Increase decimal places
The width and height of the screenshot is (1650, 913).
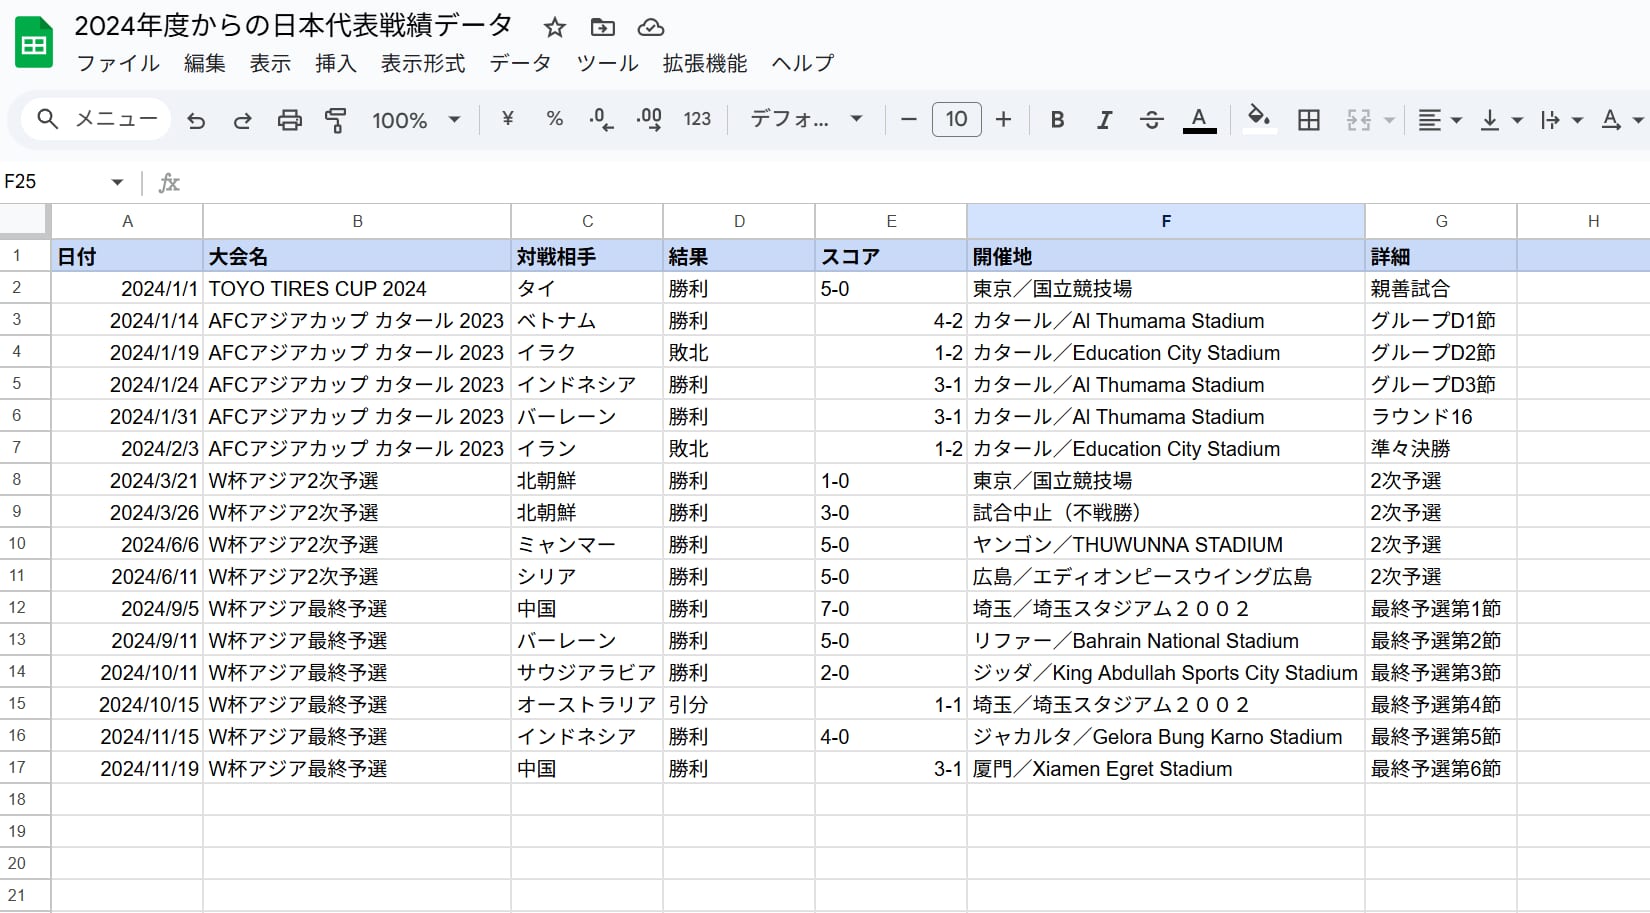click(649, 119)
